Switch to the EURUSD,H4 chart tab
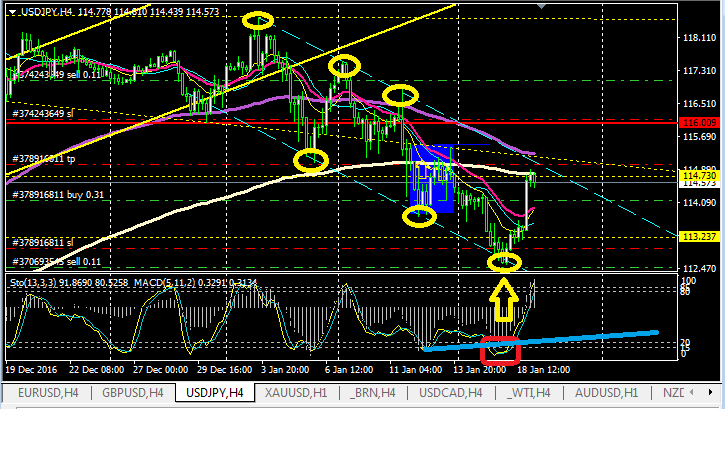Image resolution: width=725 pixels, height=476 pixels. [48, 393]
